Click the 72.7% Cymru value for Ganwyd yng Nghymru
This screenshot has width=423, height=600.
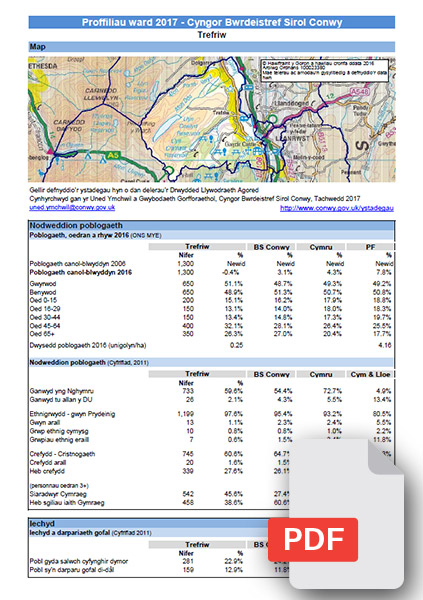pyautogui.click(x=332, y=391)
